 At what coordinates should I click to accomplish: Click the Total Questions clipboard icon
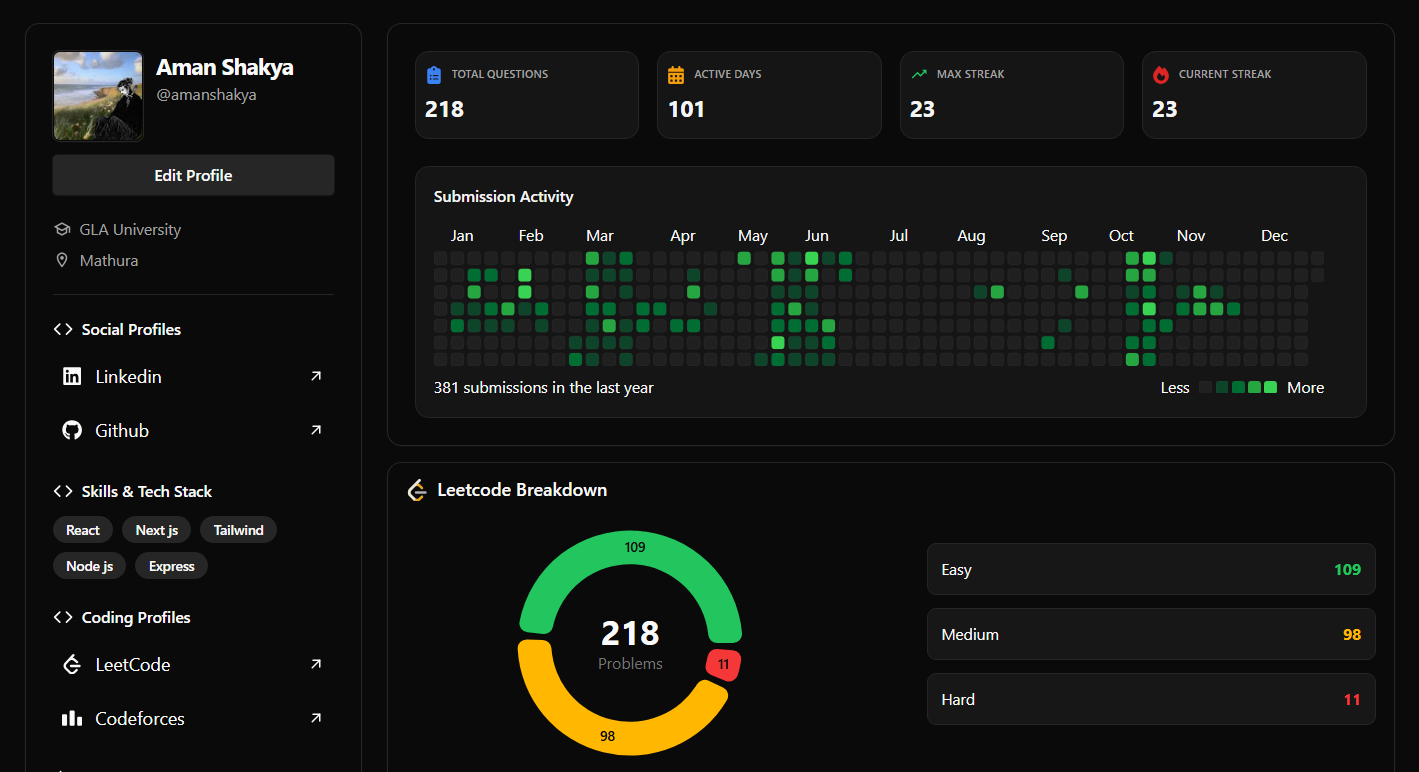point(434,75)
